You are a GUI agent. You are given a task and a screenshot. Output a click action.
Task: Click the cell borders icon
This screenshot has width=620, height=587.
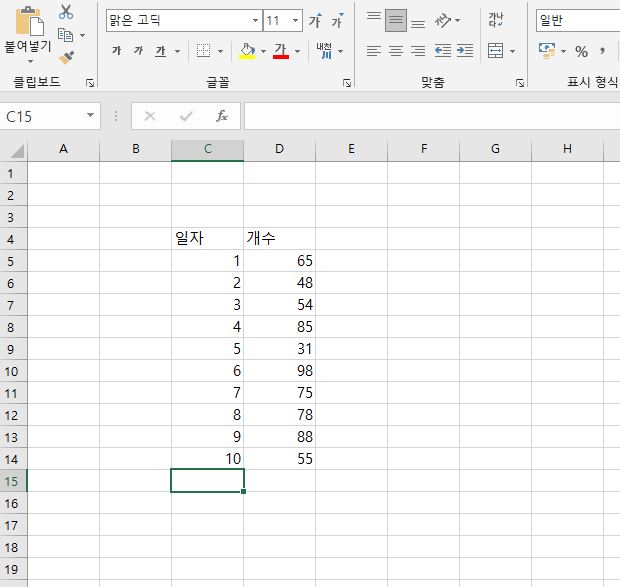(203, 51)
